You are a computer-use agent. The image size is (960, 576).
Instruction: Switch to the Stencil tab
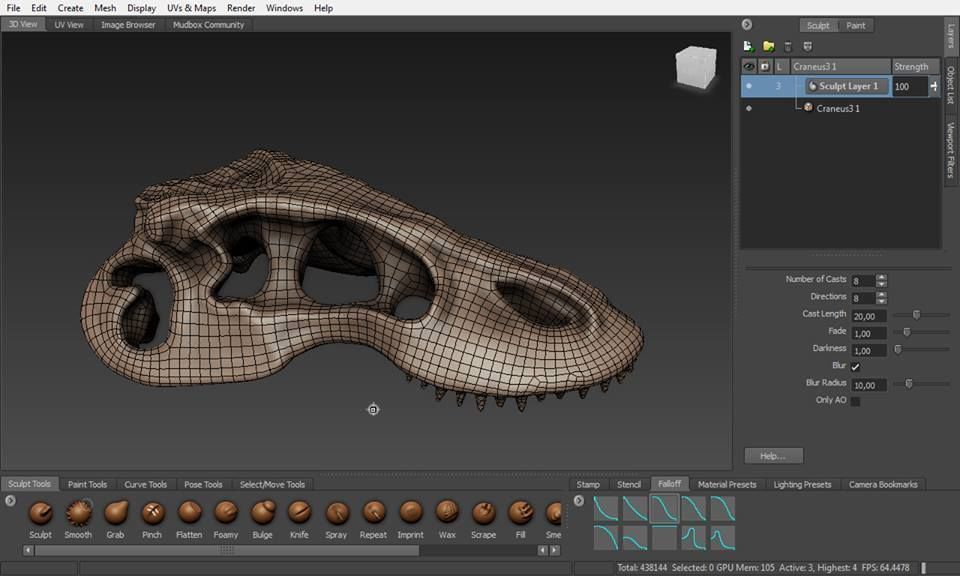pos(629,484)
